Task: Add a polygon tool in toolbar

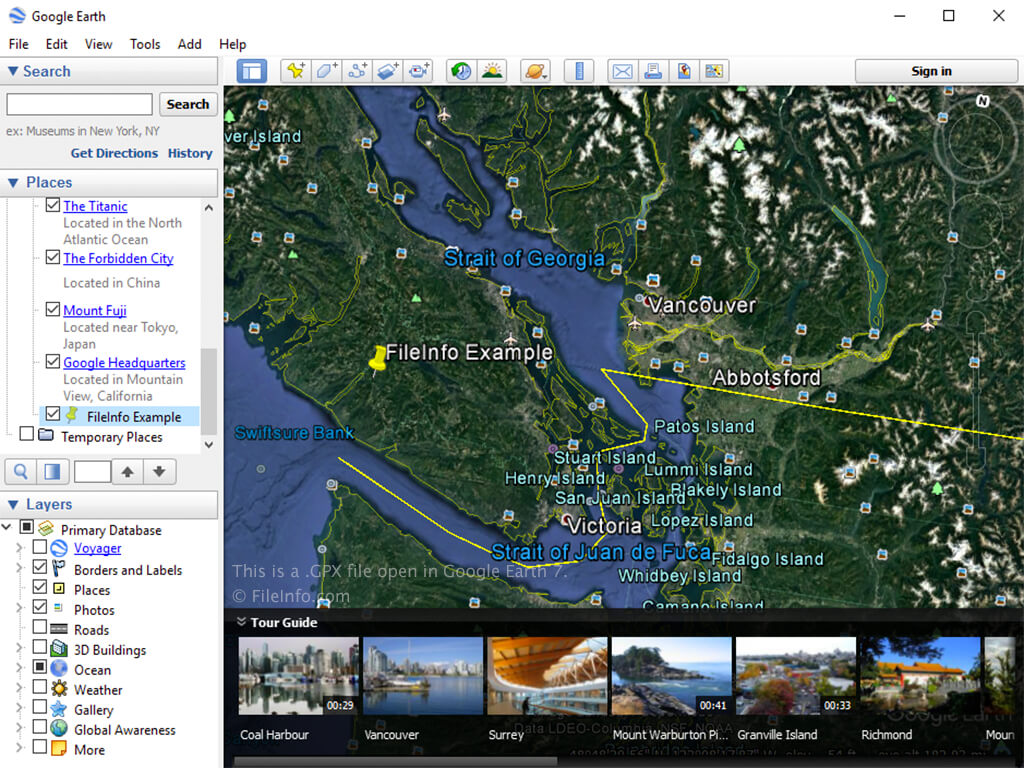Action: tap(327, 71)
